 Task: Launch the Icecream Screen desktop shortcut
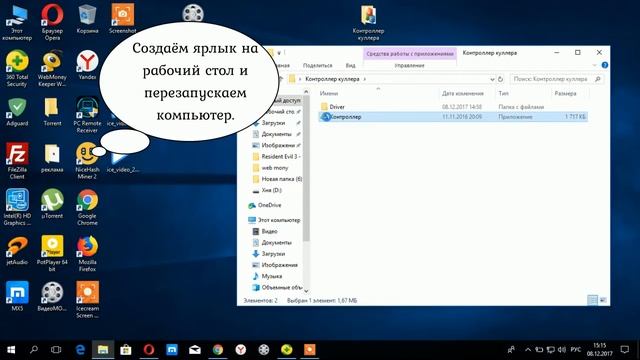87,300
